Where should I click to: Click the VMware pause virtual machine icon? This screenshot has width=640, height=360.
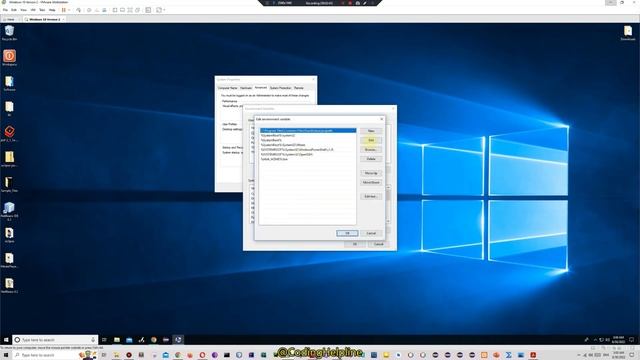[64, 10]
